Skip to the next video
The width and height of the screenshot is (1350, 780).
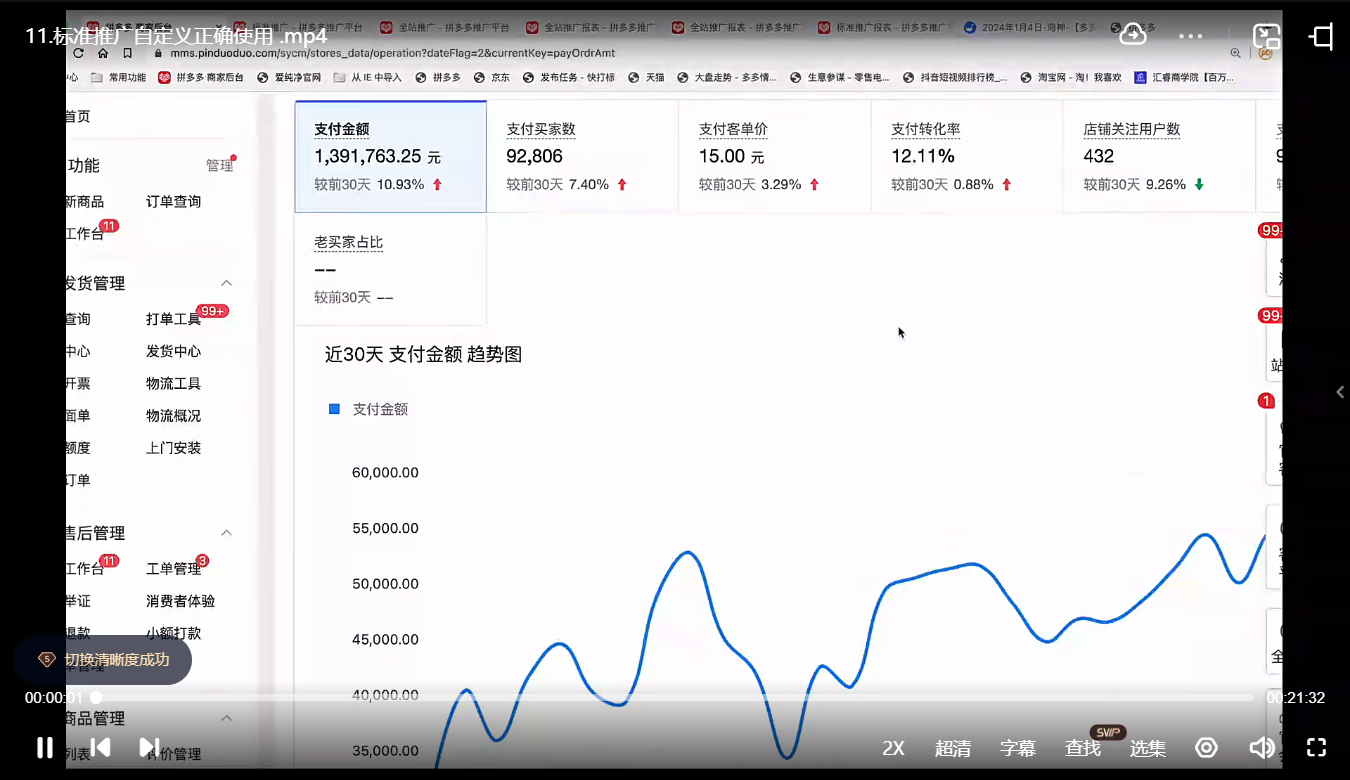click(x=148, y=747)
